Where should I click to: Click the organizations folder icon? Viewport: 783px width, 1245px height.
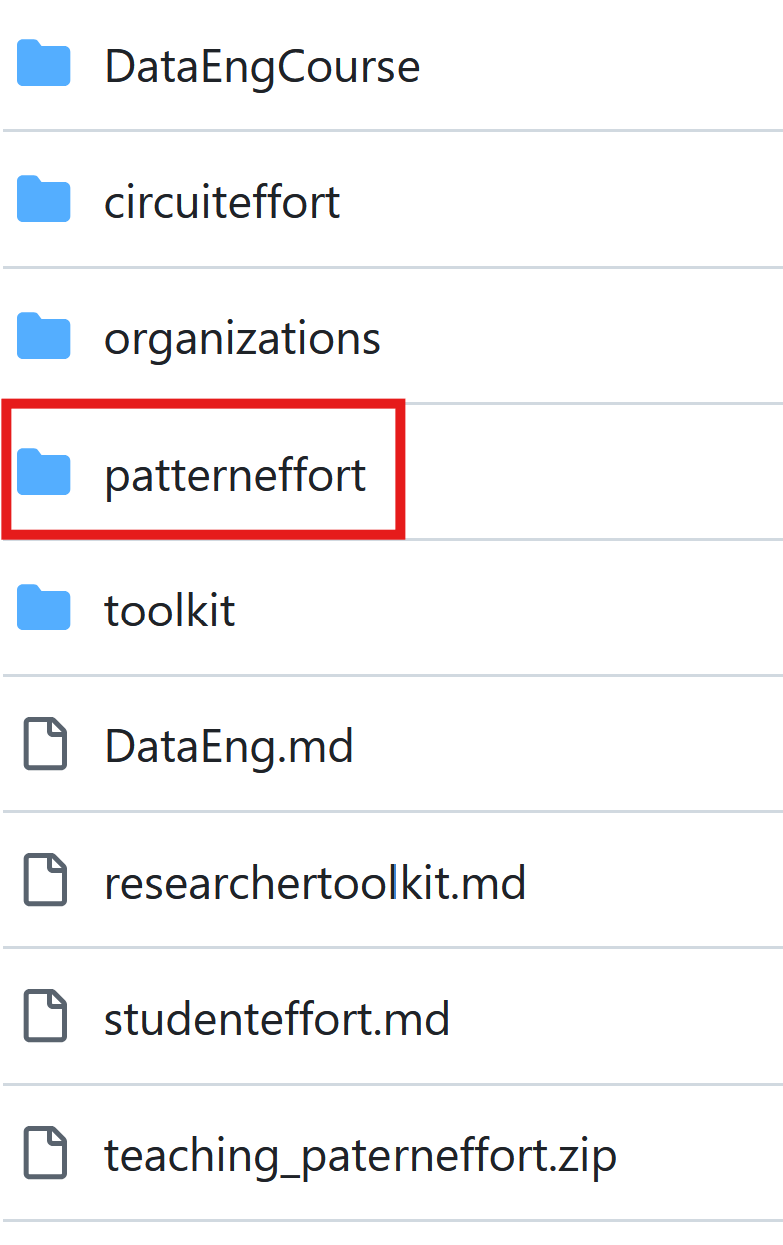click(44, 335)
